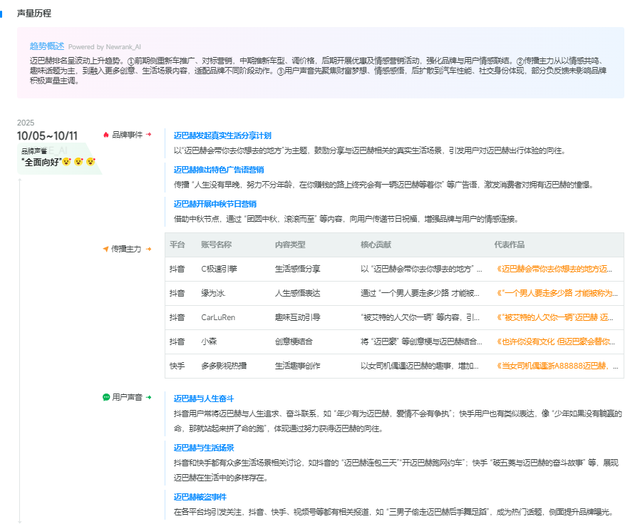Click the red flame icon beside 品牌事件
The image size is (640, 529).
click(x=106, y=134)
